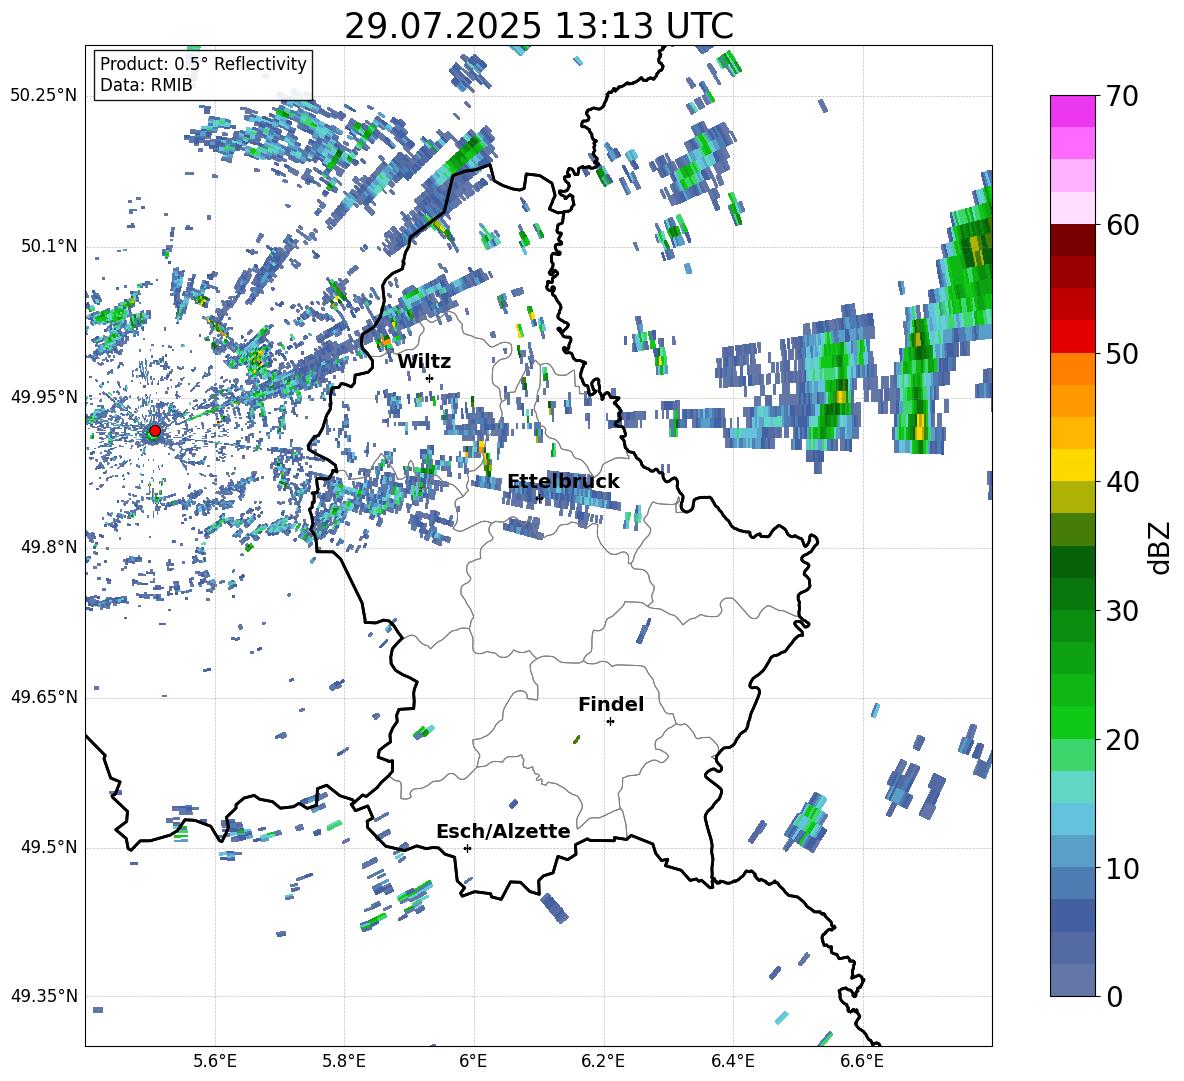
Task: Click the Findel station label
Action: point(611,704)
